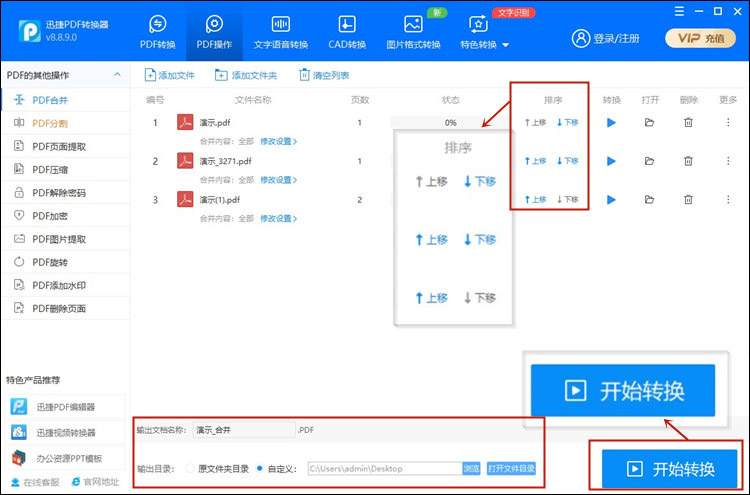Switch to the PDF转换 top tab
The height and width of the screenshot is (495, 750).
(158, 32)
